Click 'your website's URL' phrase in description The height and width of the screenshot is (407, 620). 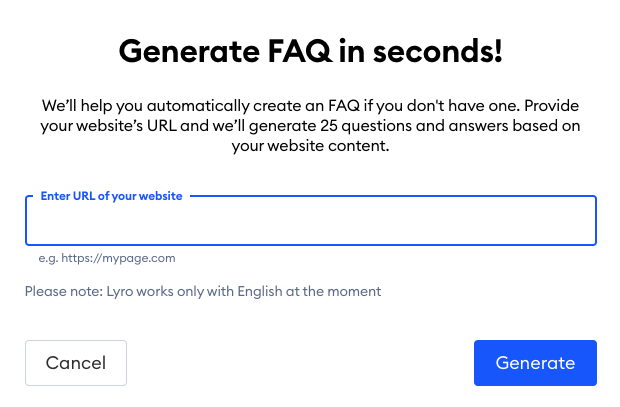click(108, 126)
